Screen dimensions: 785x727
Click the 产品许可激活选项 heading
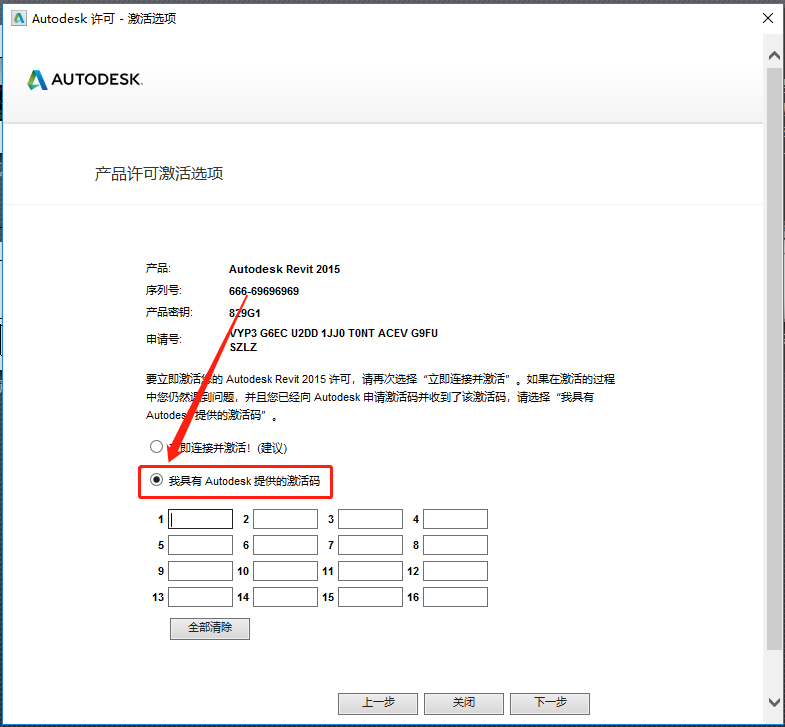(159, 174)
